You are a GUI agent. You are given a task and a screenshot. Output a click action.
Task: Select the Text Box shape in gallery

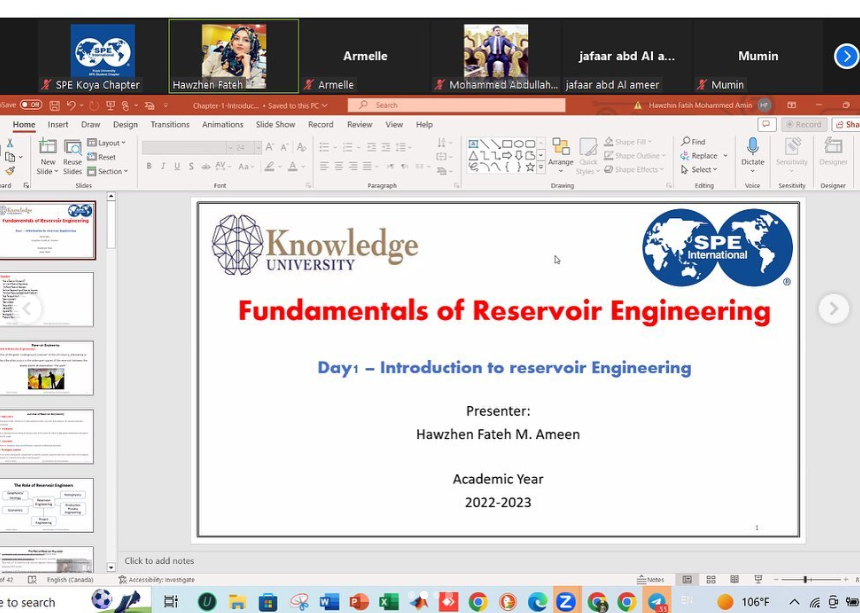pyautogui.click(x=473, y=144)
